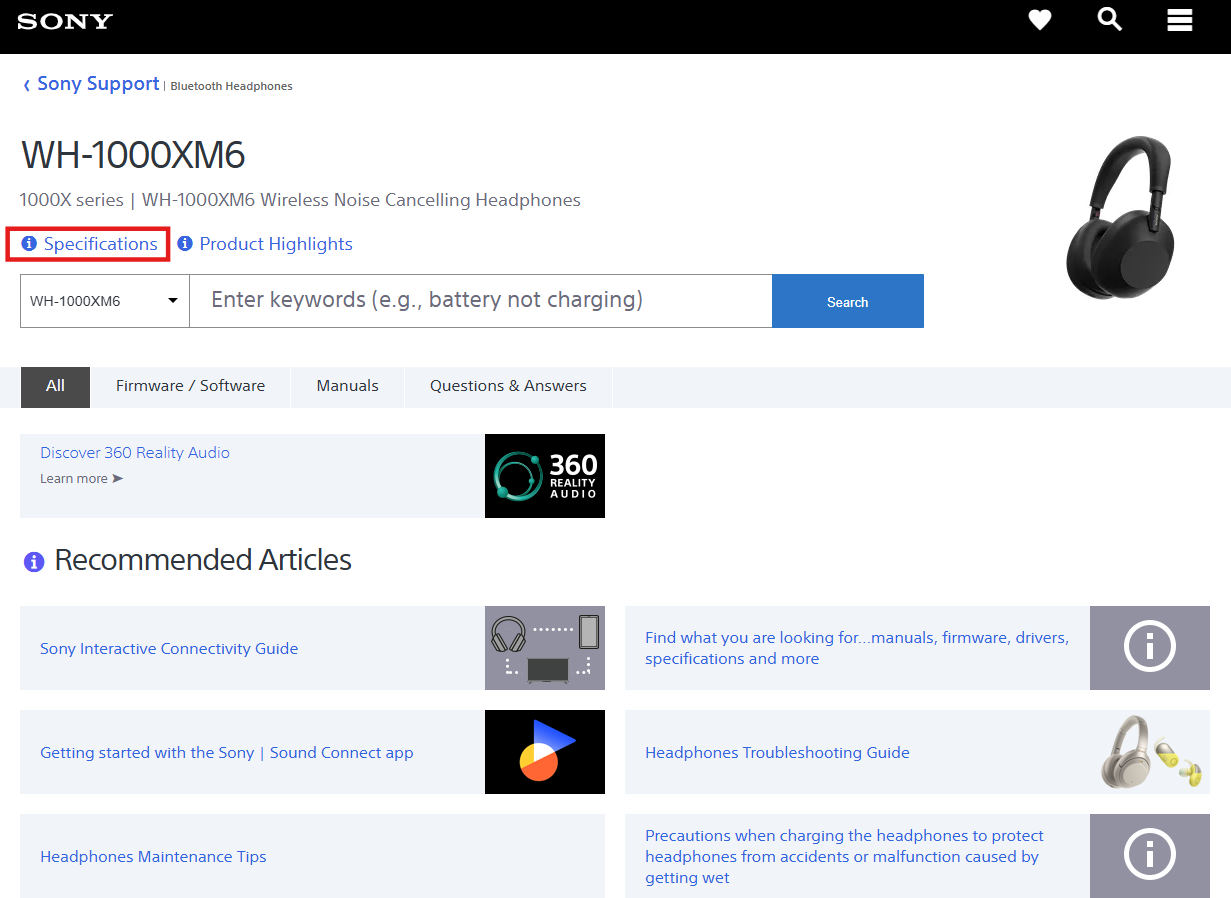Click the Bluetooth Headphones breadcrumb text
1231x898 pixels.
click(x=231, y=87)
